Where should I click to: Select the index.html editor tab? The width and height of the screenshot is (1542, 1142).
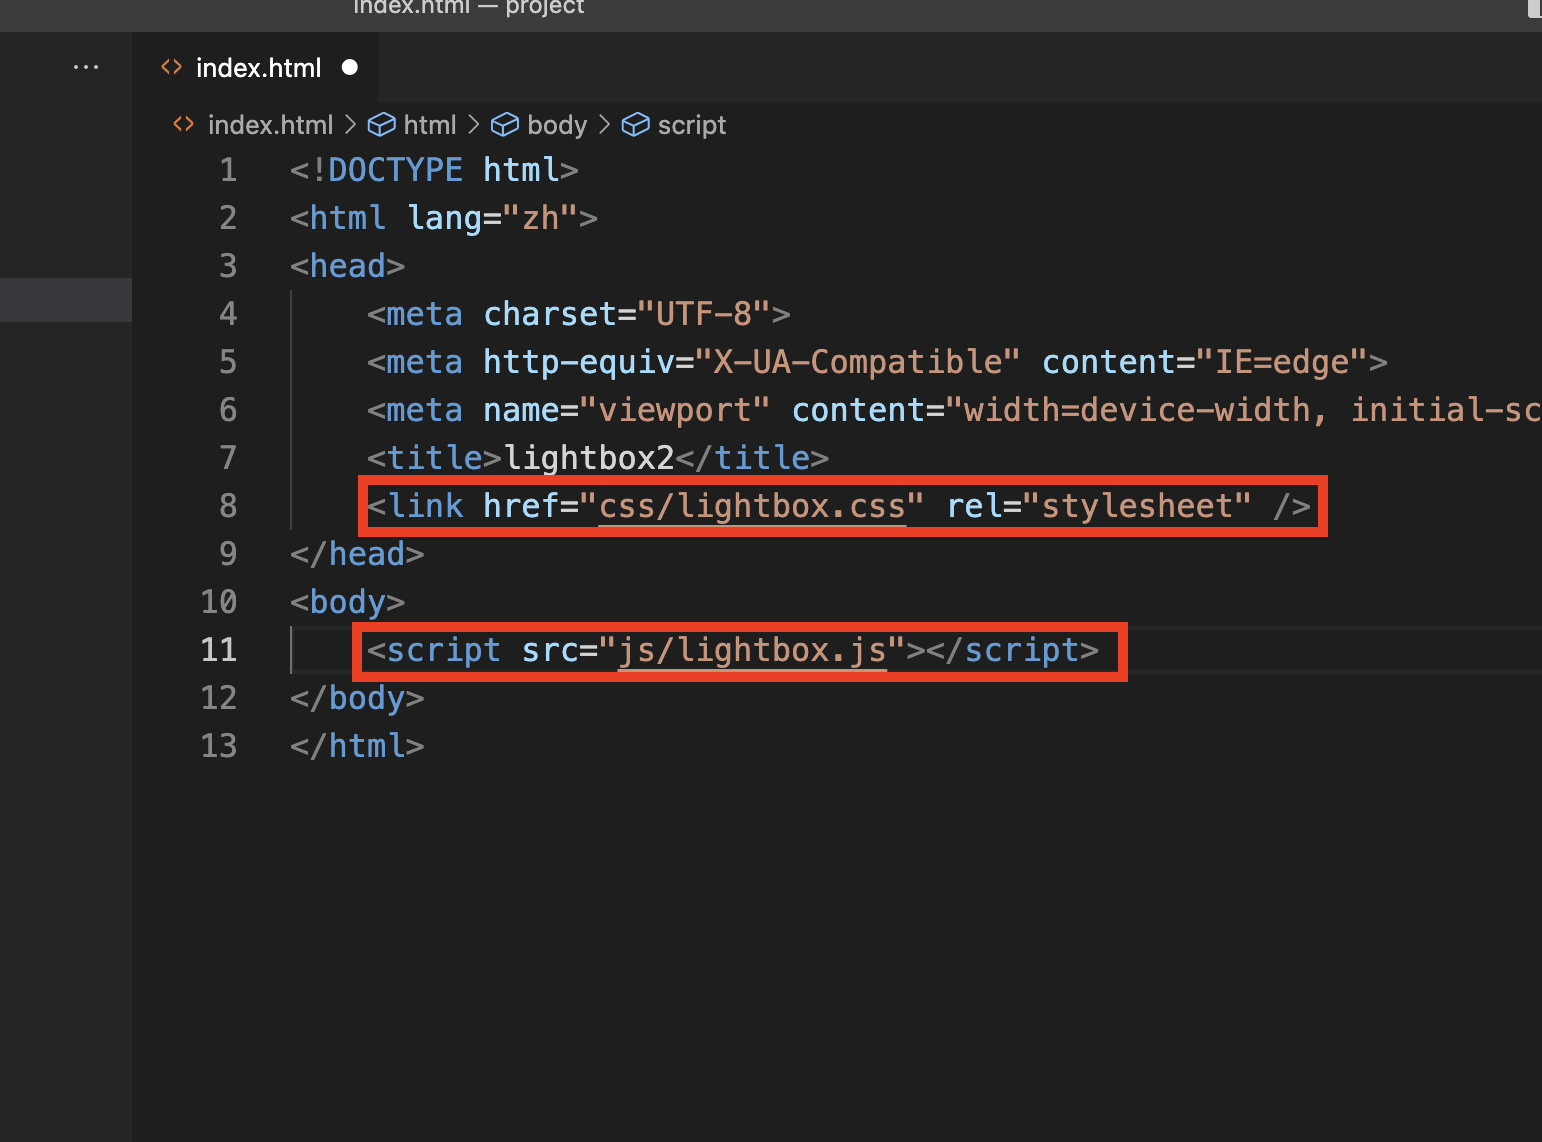(x=255, y=67)
